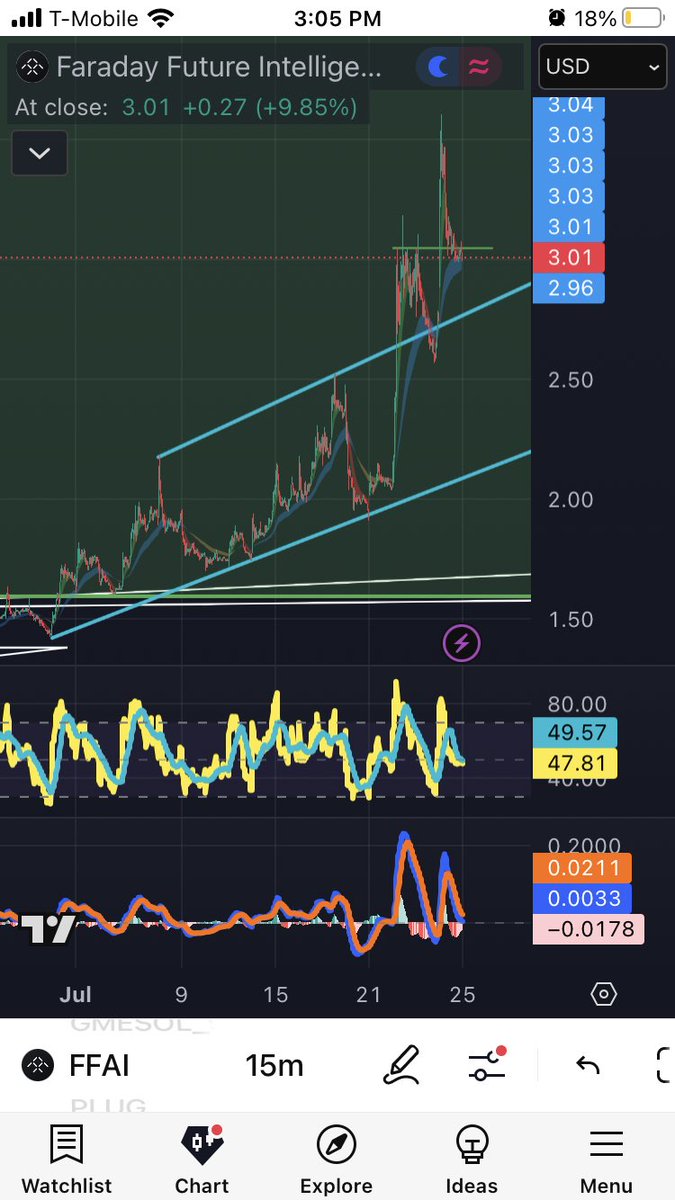
Task: Tap the +0.27 (+9.85%) change text
Action: (269, 107)
